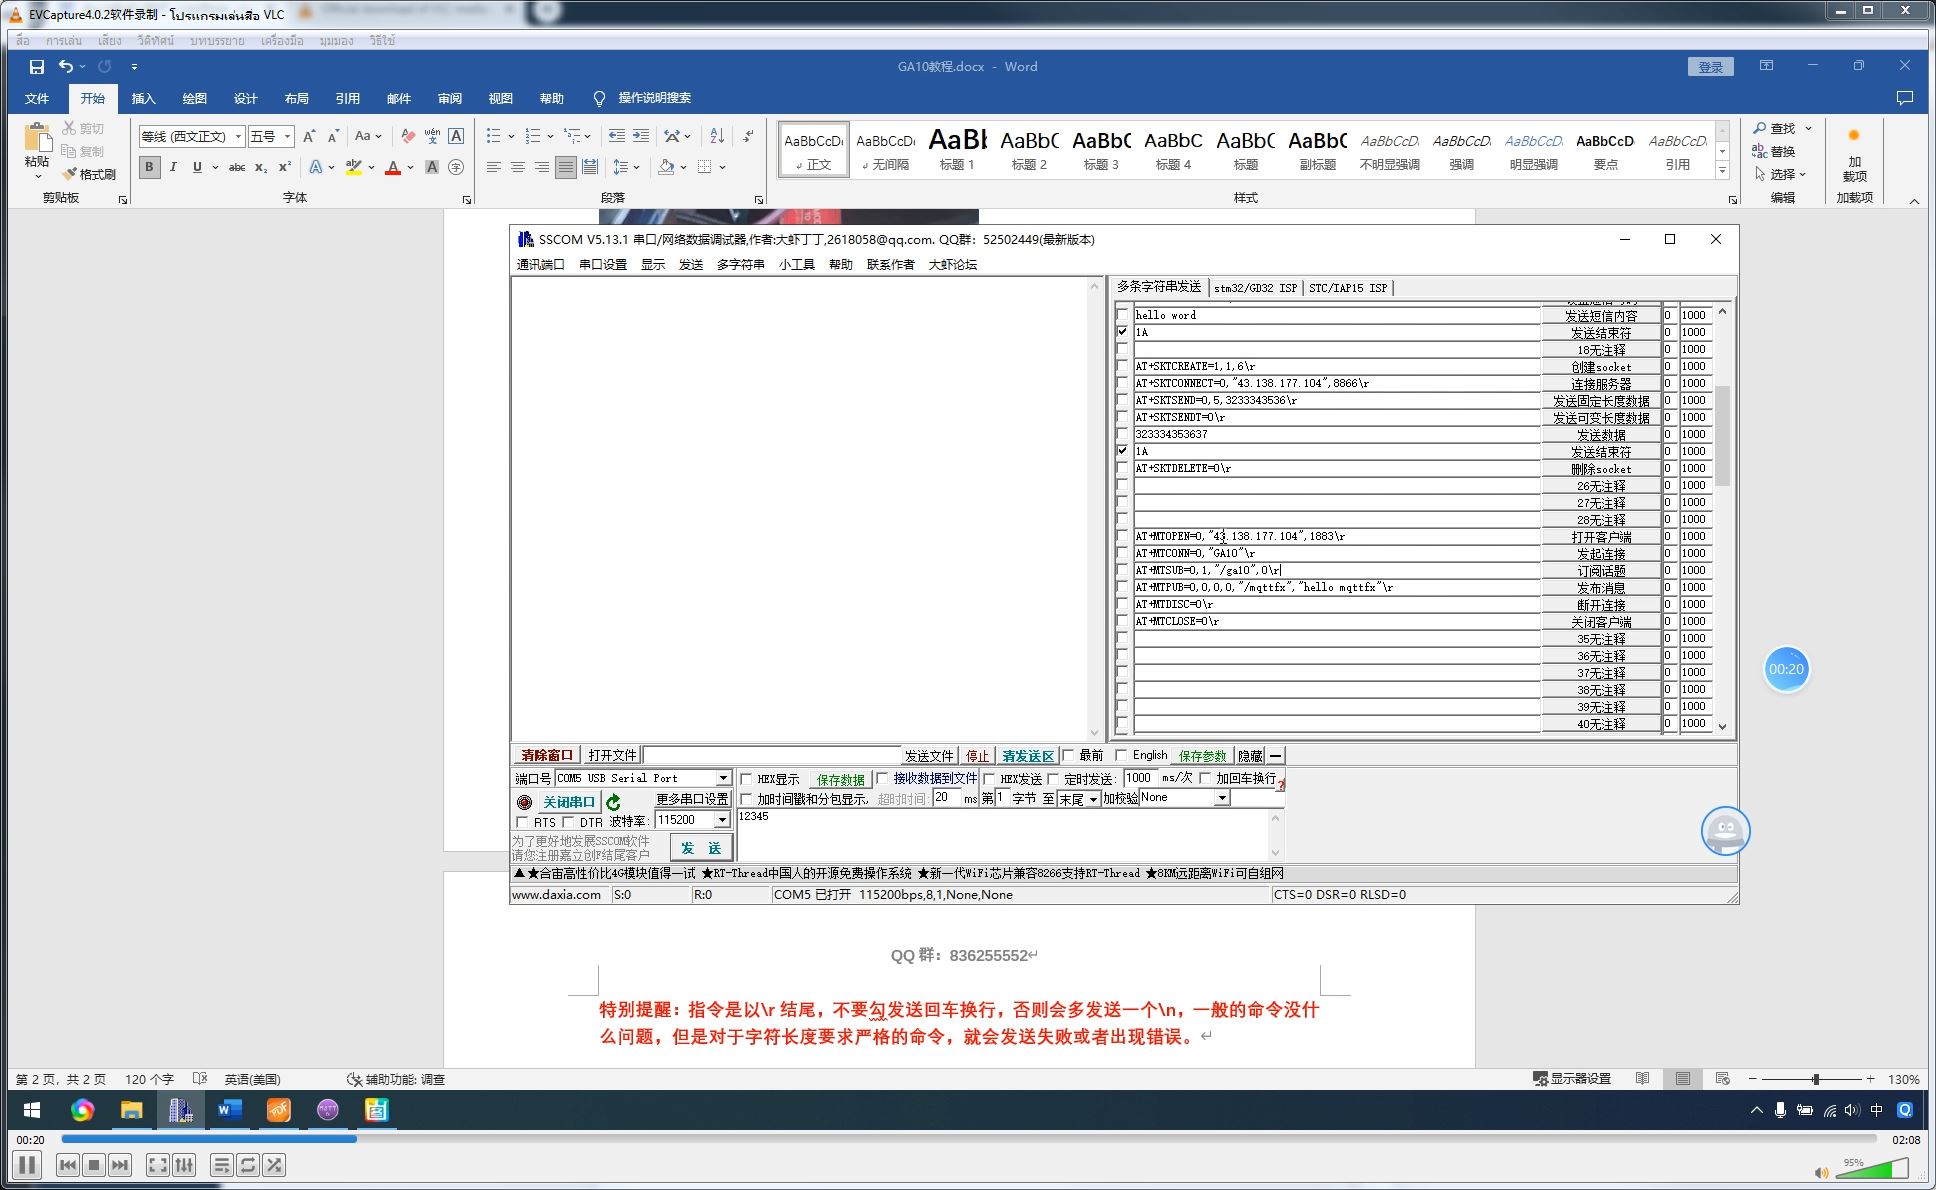This screenshot has height=1190, width=1936.
Task: Undo the last action in Word
Action: 66,67
